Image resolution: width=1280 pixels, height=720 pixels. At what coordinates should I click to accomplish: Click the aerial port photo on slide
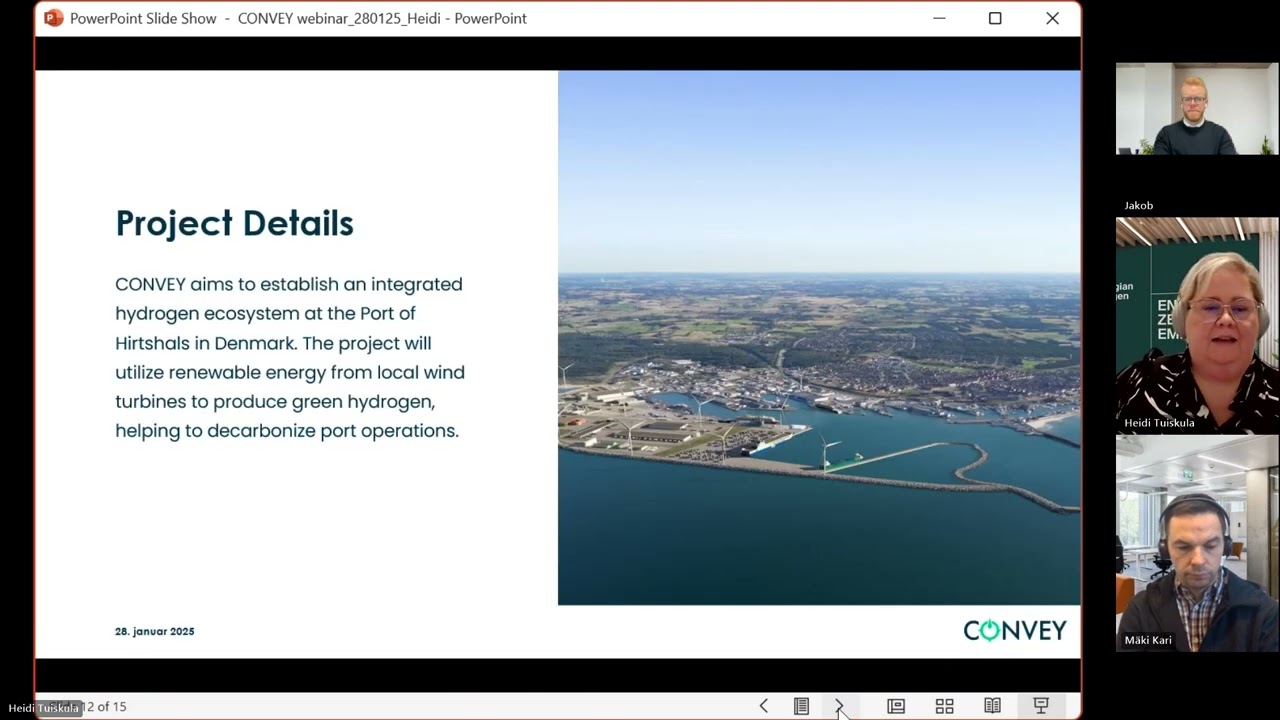pyautogui.click(x=819, y=338)
